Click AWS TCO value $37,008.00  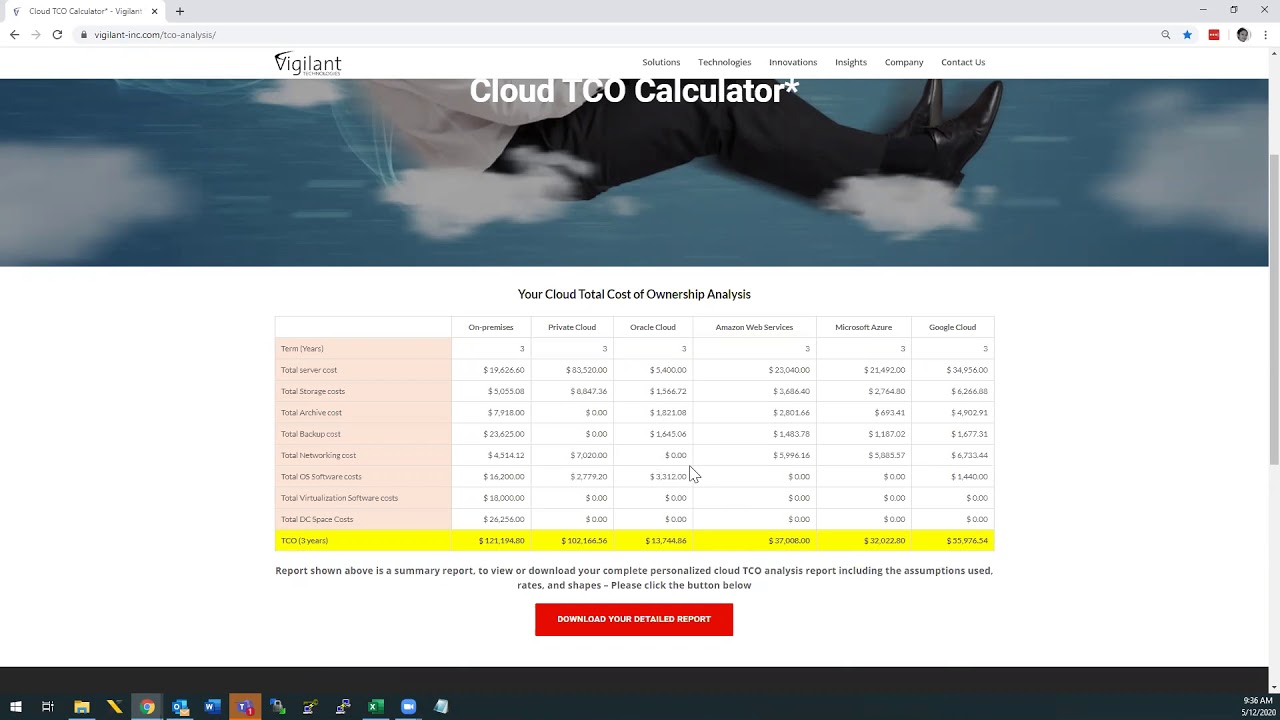pyautogui.click(x=789, y=541)
